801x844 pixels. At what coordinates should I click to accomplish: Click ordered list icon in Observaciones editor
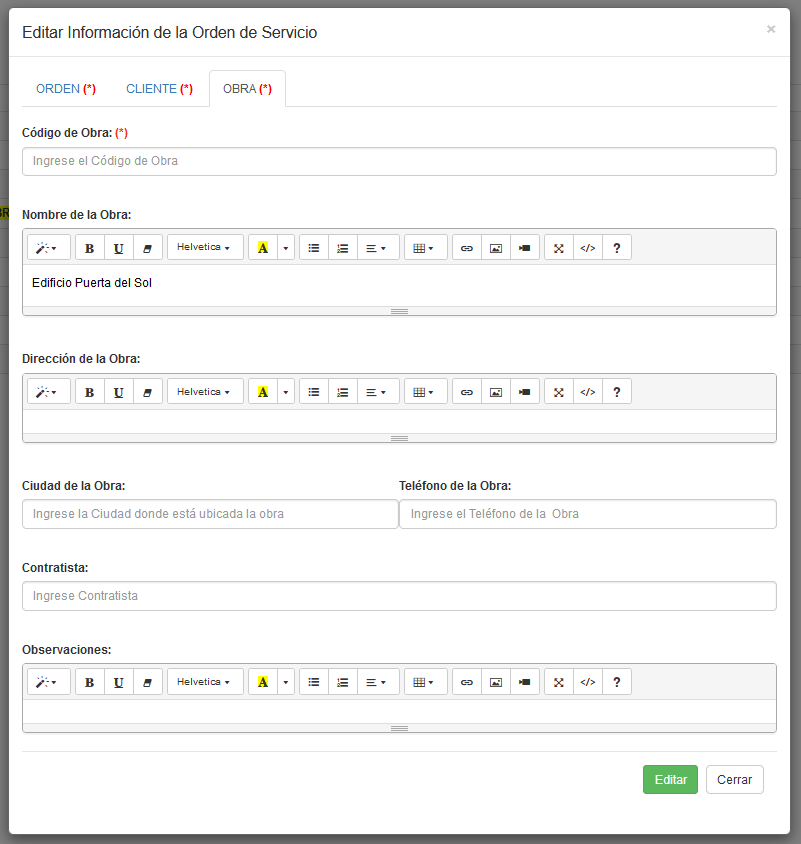click(x=343, y=682)
